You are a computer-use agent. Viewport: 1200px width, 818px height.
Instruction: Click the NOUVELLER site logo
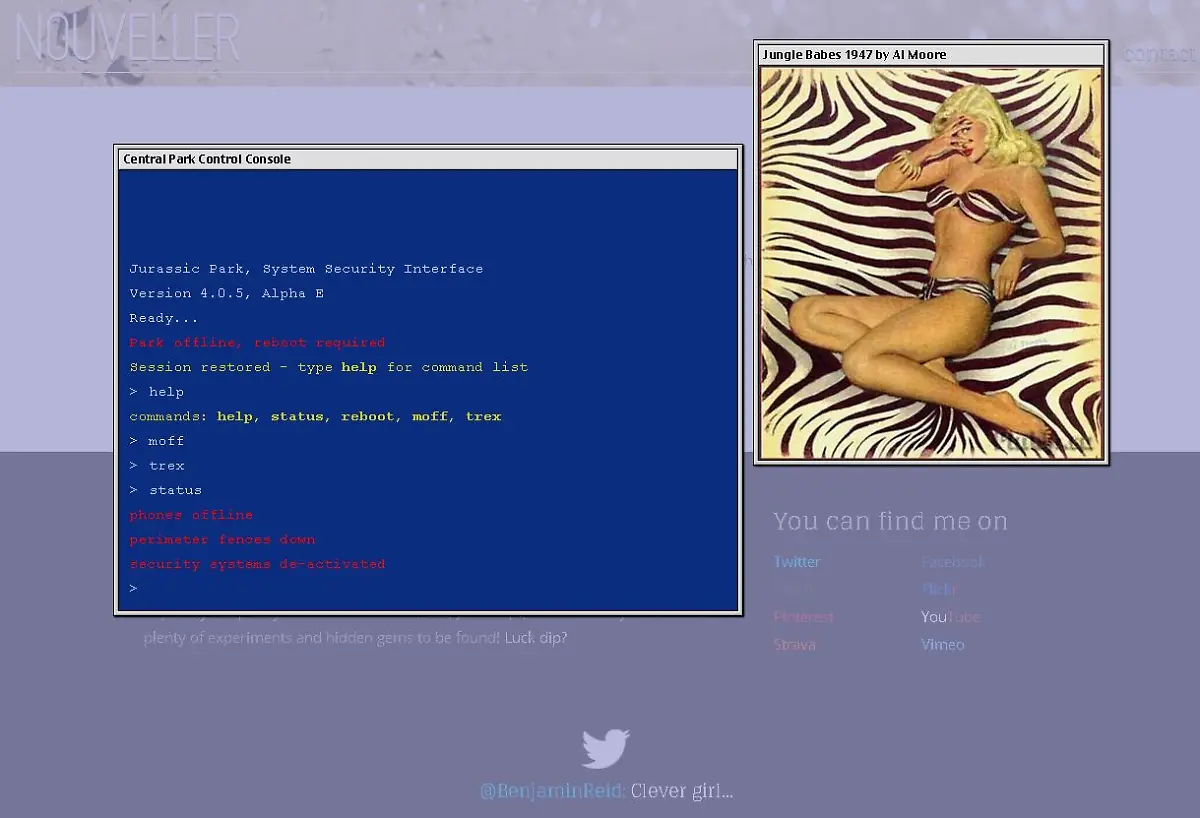click(x=128, y=39)
